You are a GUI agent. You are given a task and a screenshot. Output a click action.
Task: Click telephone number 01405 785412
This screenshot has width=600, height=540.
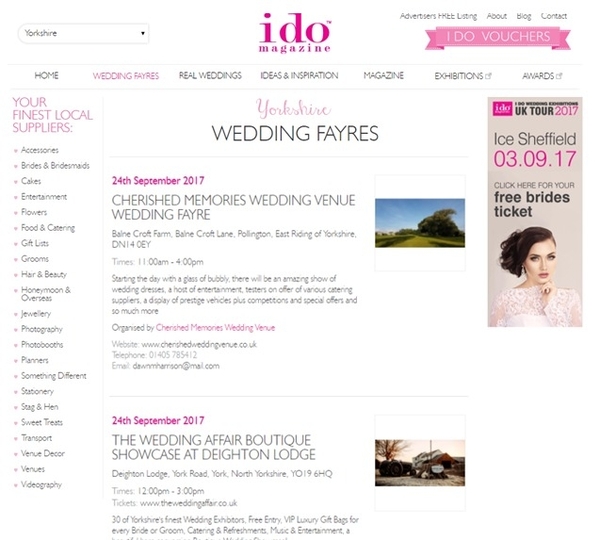(x=173, y=355)
